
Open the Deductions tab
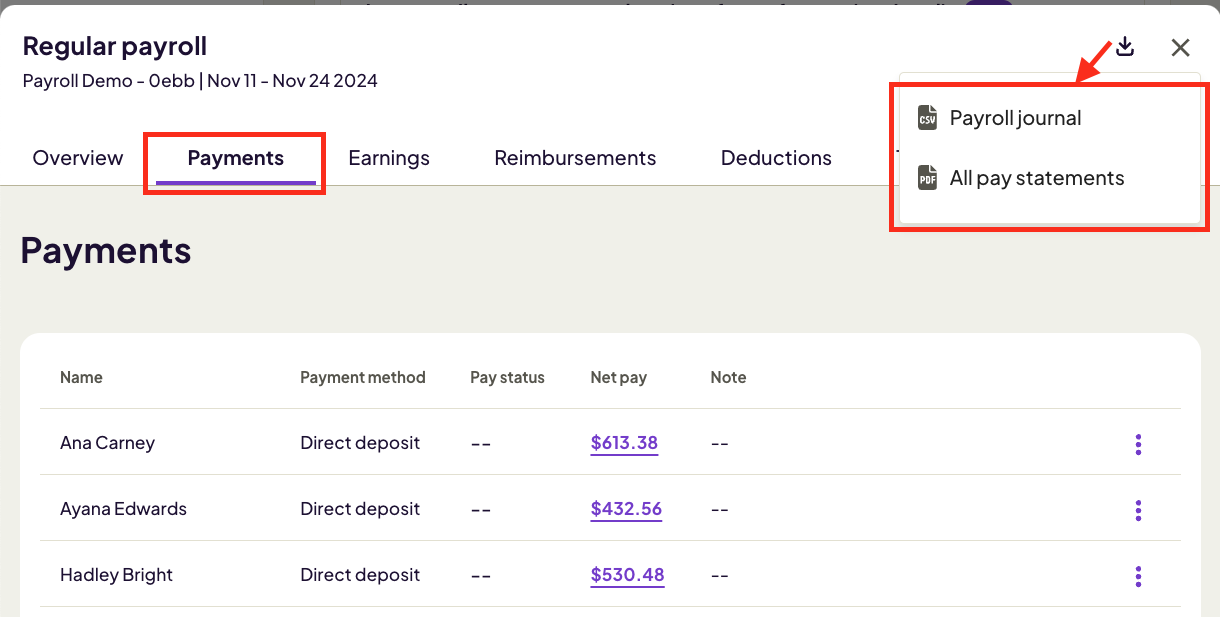pyautogui.click(x=776, y=158)
